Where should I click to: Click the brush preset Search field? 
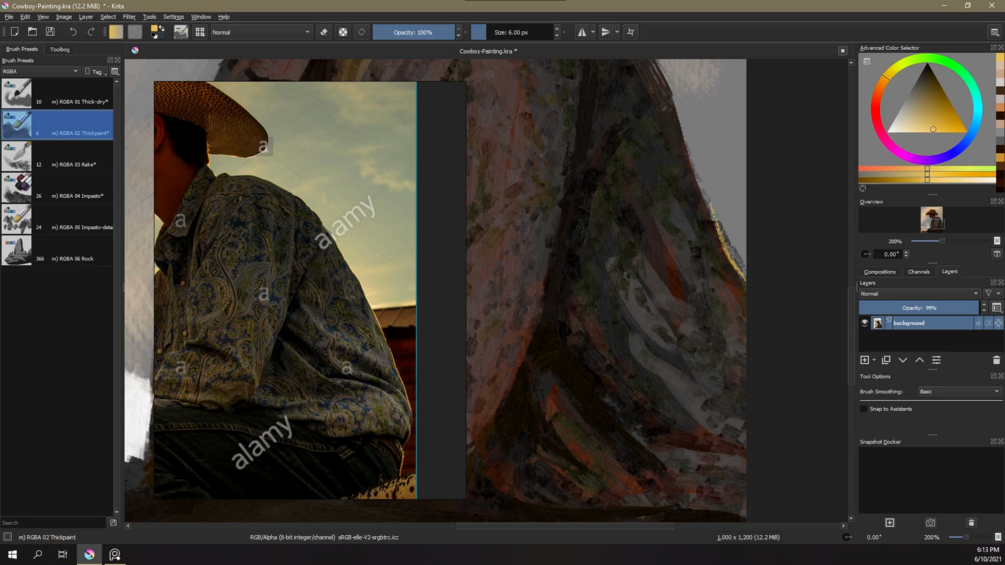click(54, 523)
